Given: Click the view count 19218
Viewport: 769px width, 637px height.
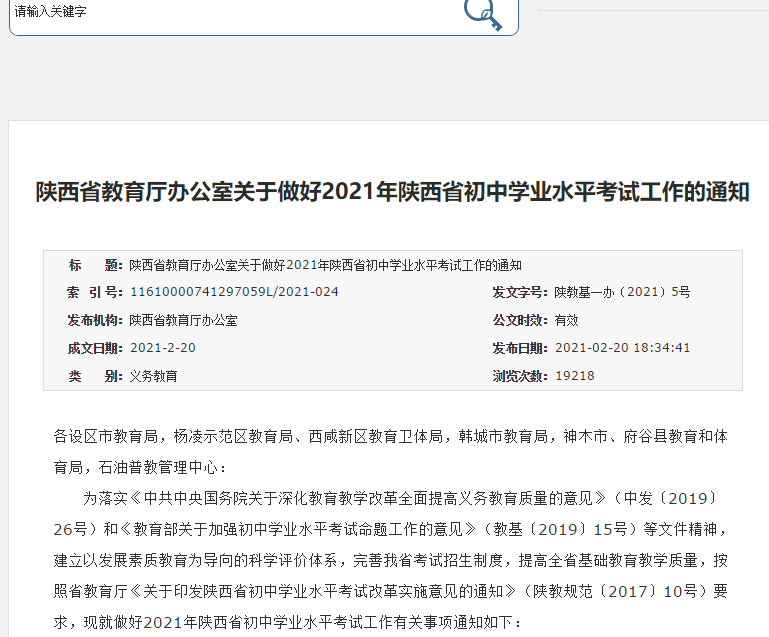Looking at the screenshot, I should click(x=574, y=376).
